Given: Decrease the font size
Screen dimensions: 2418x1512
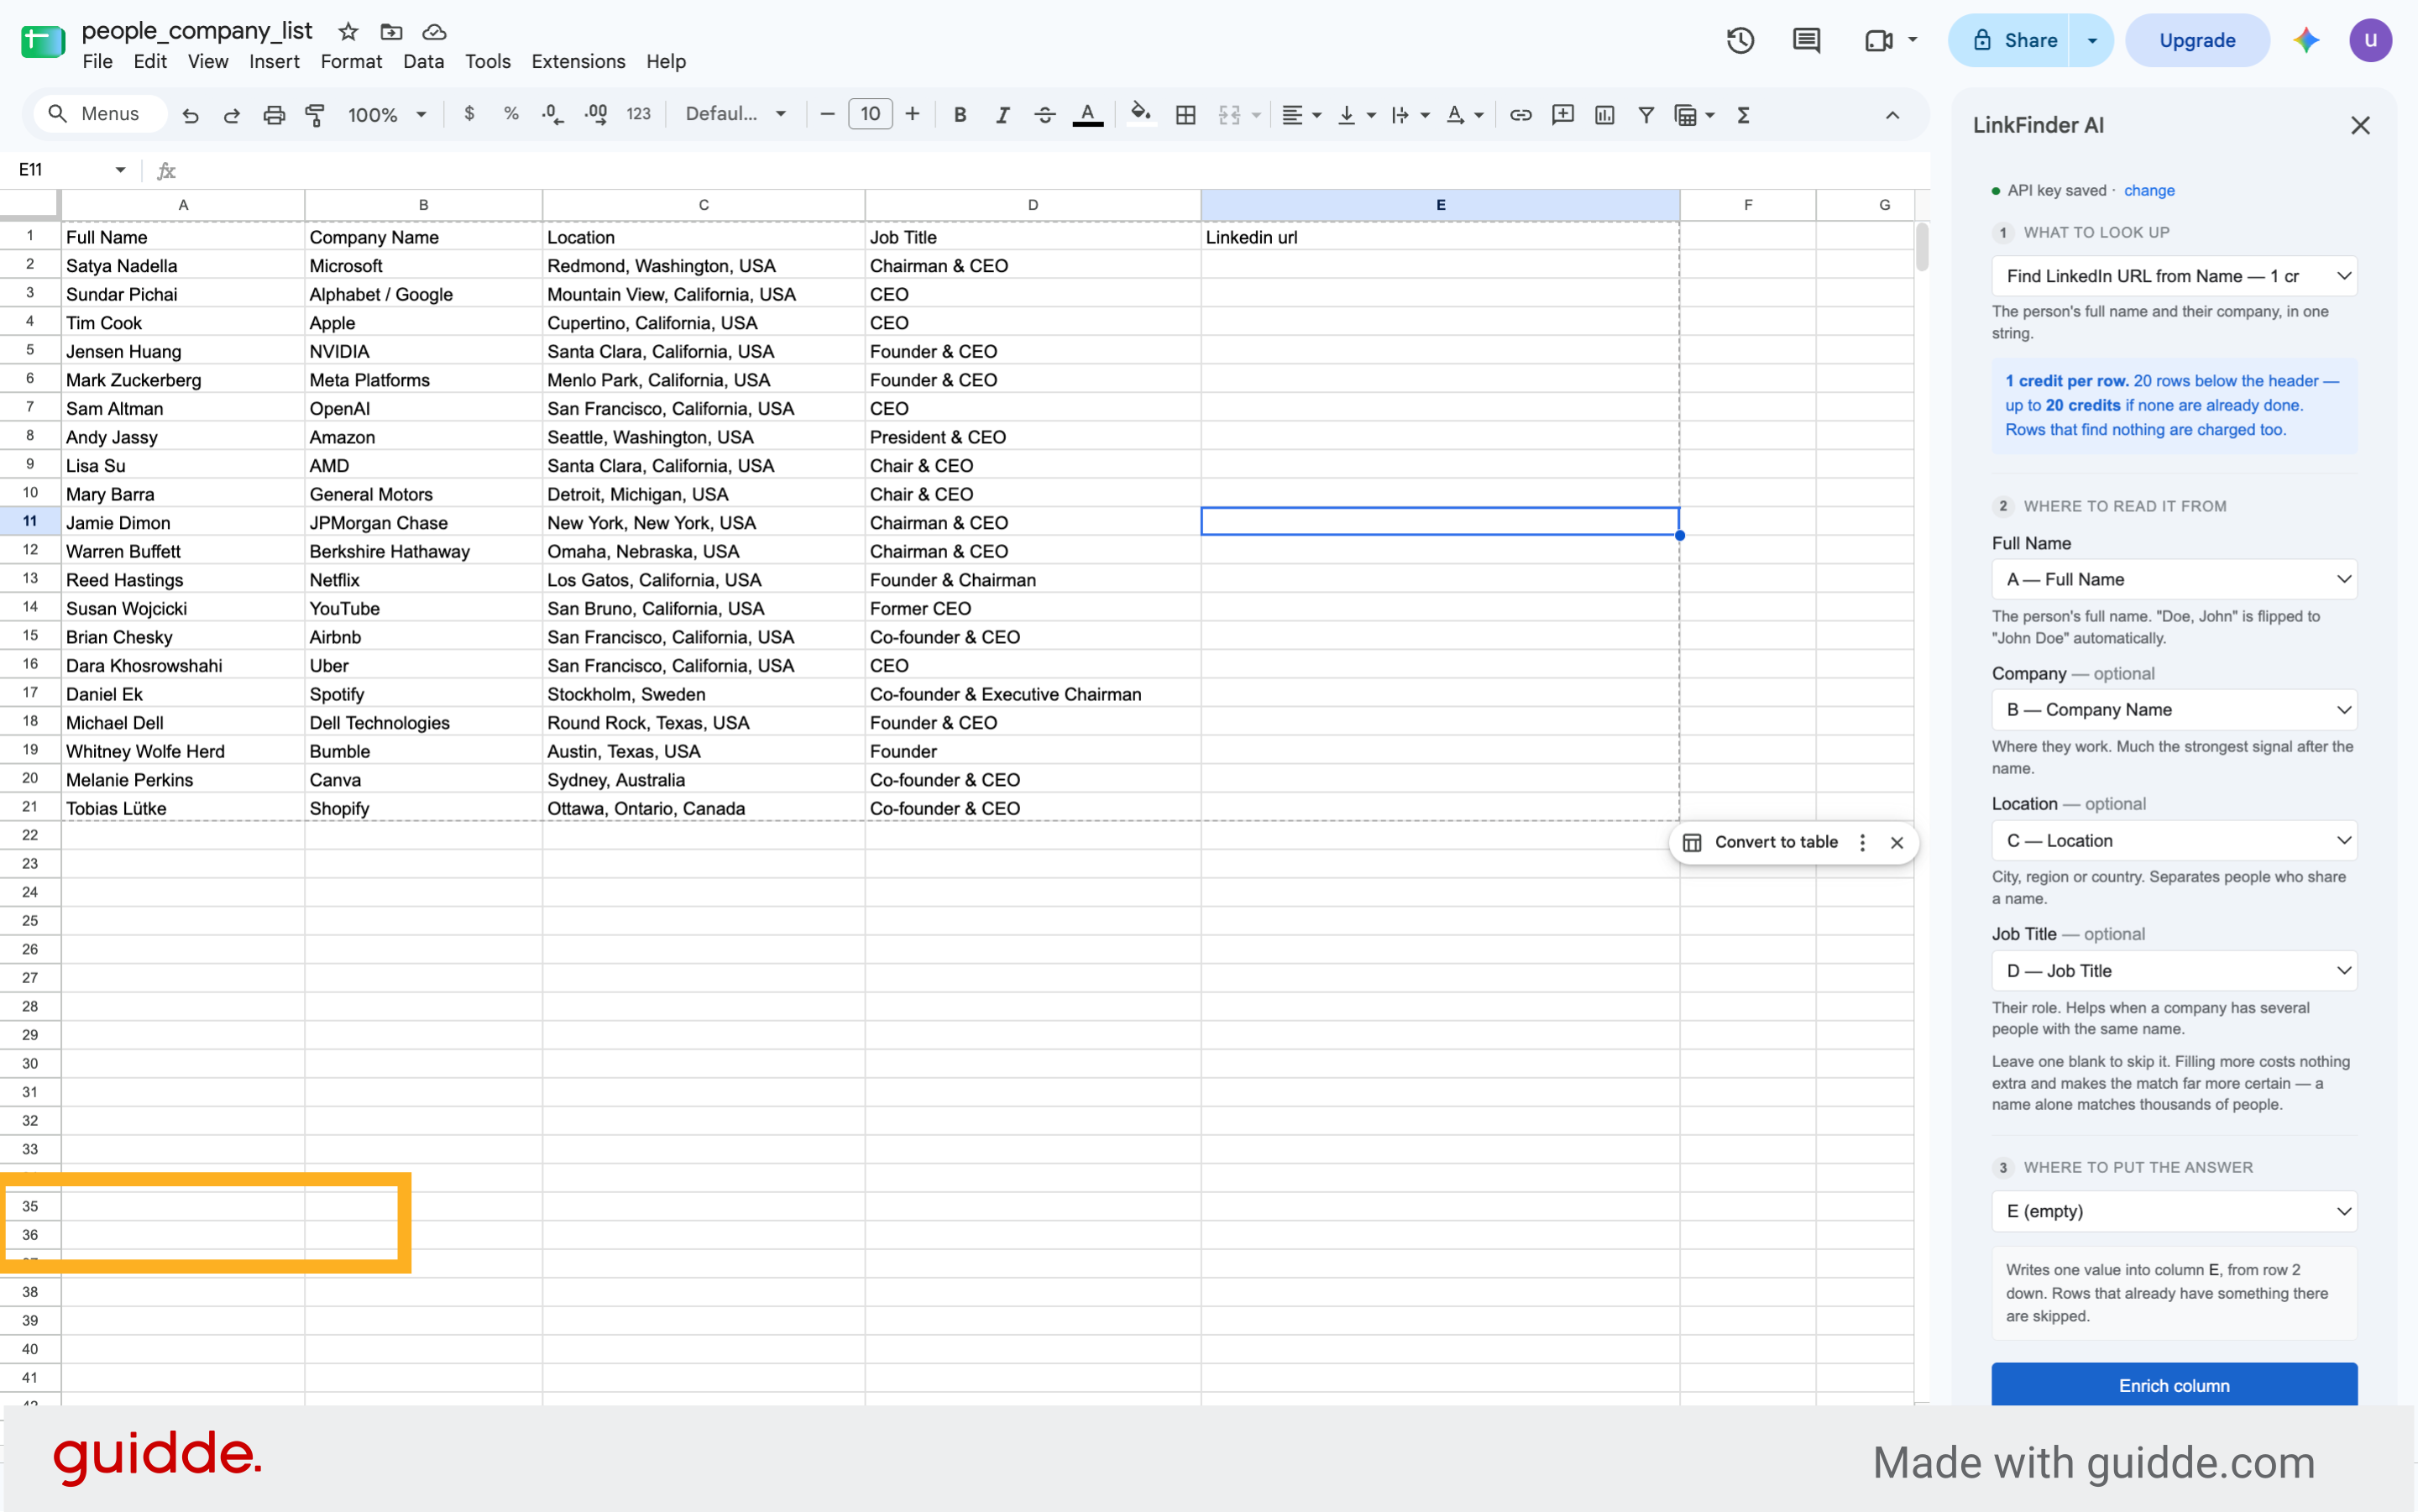Looking at the screenshot, I should [827, 114].
